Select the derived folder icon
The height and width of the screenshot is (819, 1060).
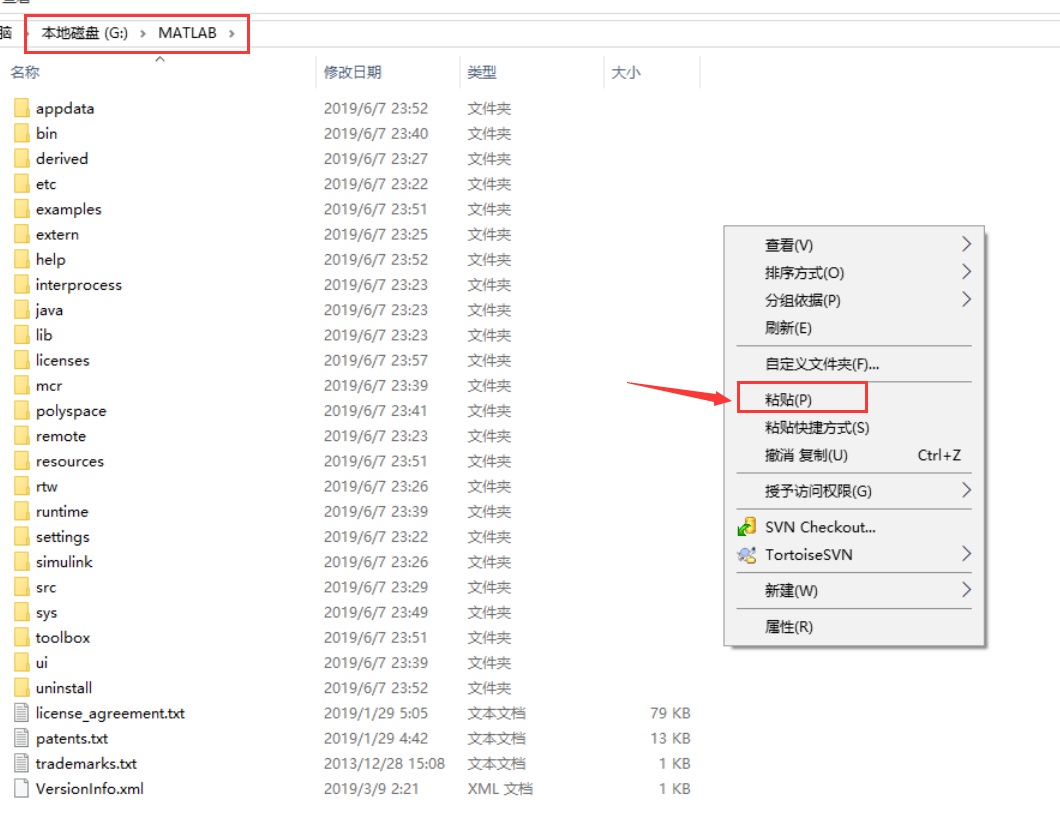coord(22,158)
